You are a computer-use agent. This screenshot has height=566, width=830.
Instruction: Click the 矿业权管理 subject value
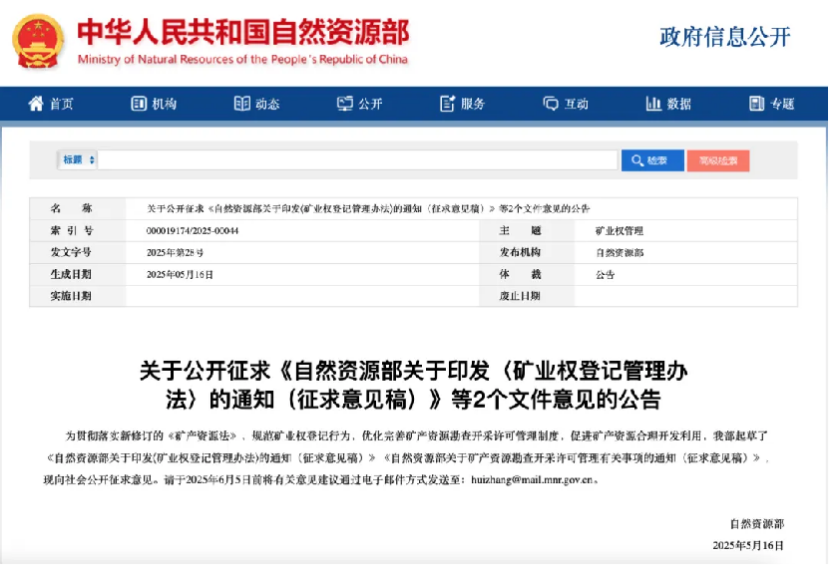[619, 231]
